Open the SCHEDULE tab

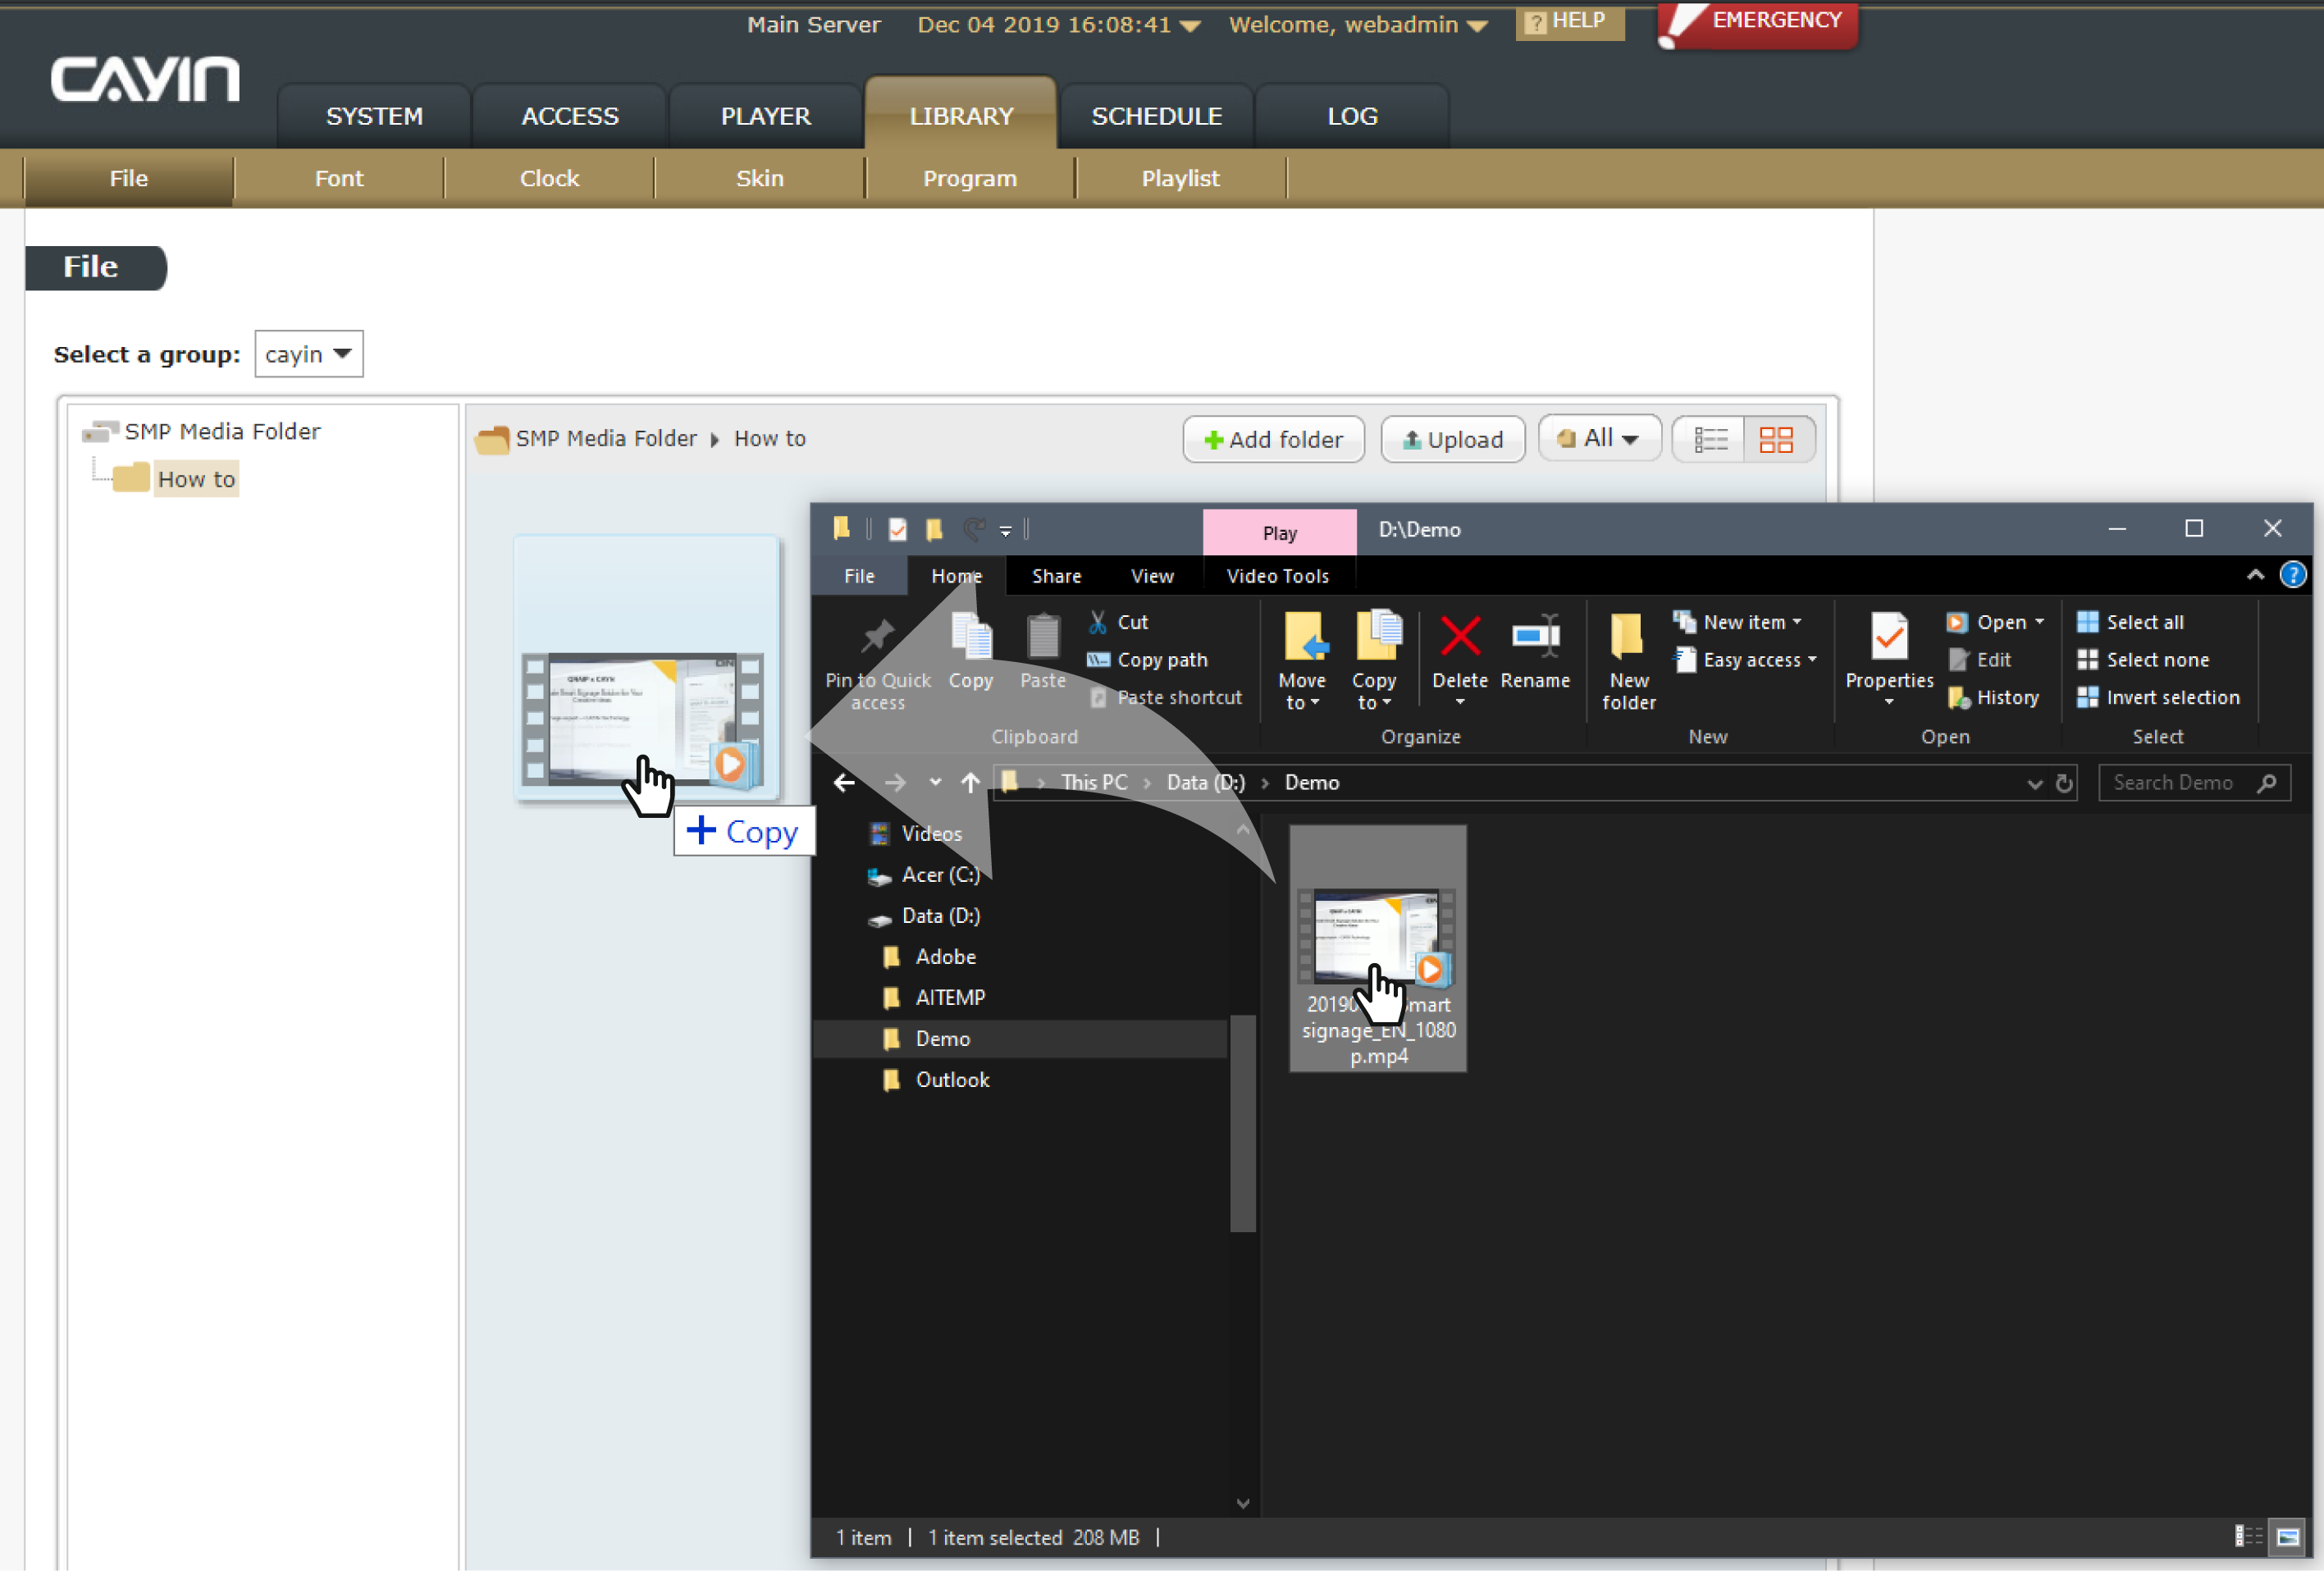click(1156, 116)
